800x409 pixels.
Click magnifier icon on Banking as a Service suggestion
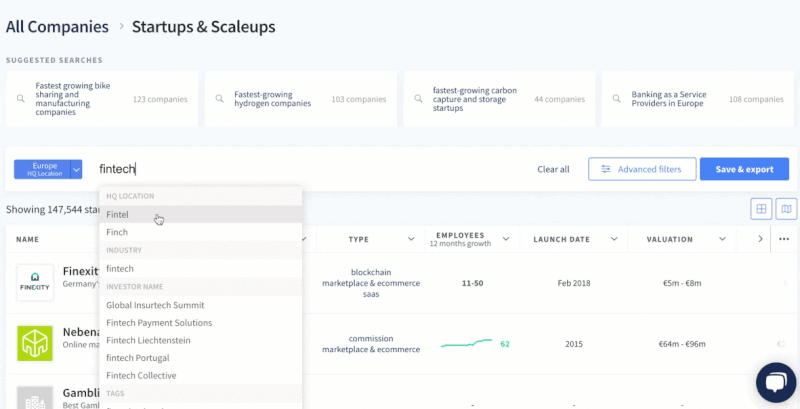(616, 99)
